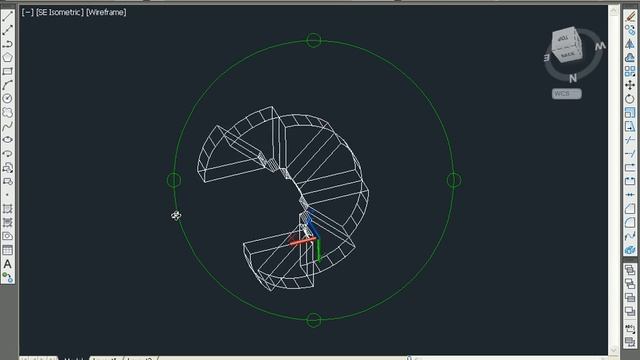Select the Spline tool

tap(7, 126)
